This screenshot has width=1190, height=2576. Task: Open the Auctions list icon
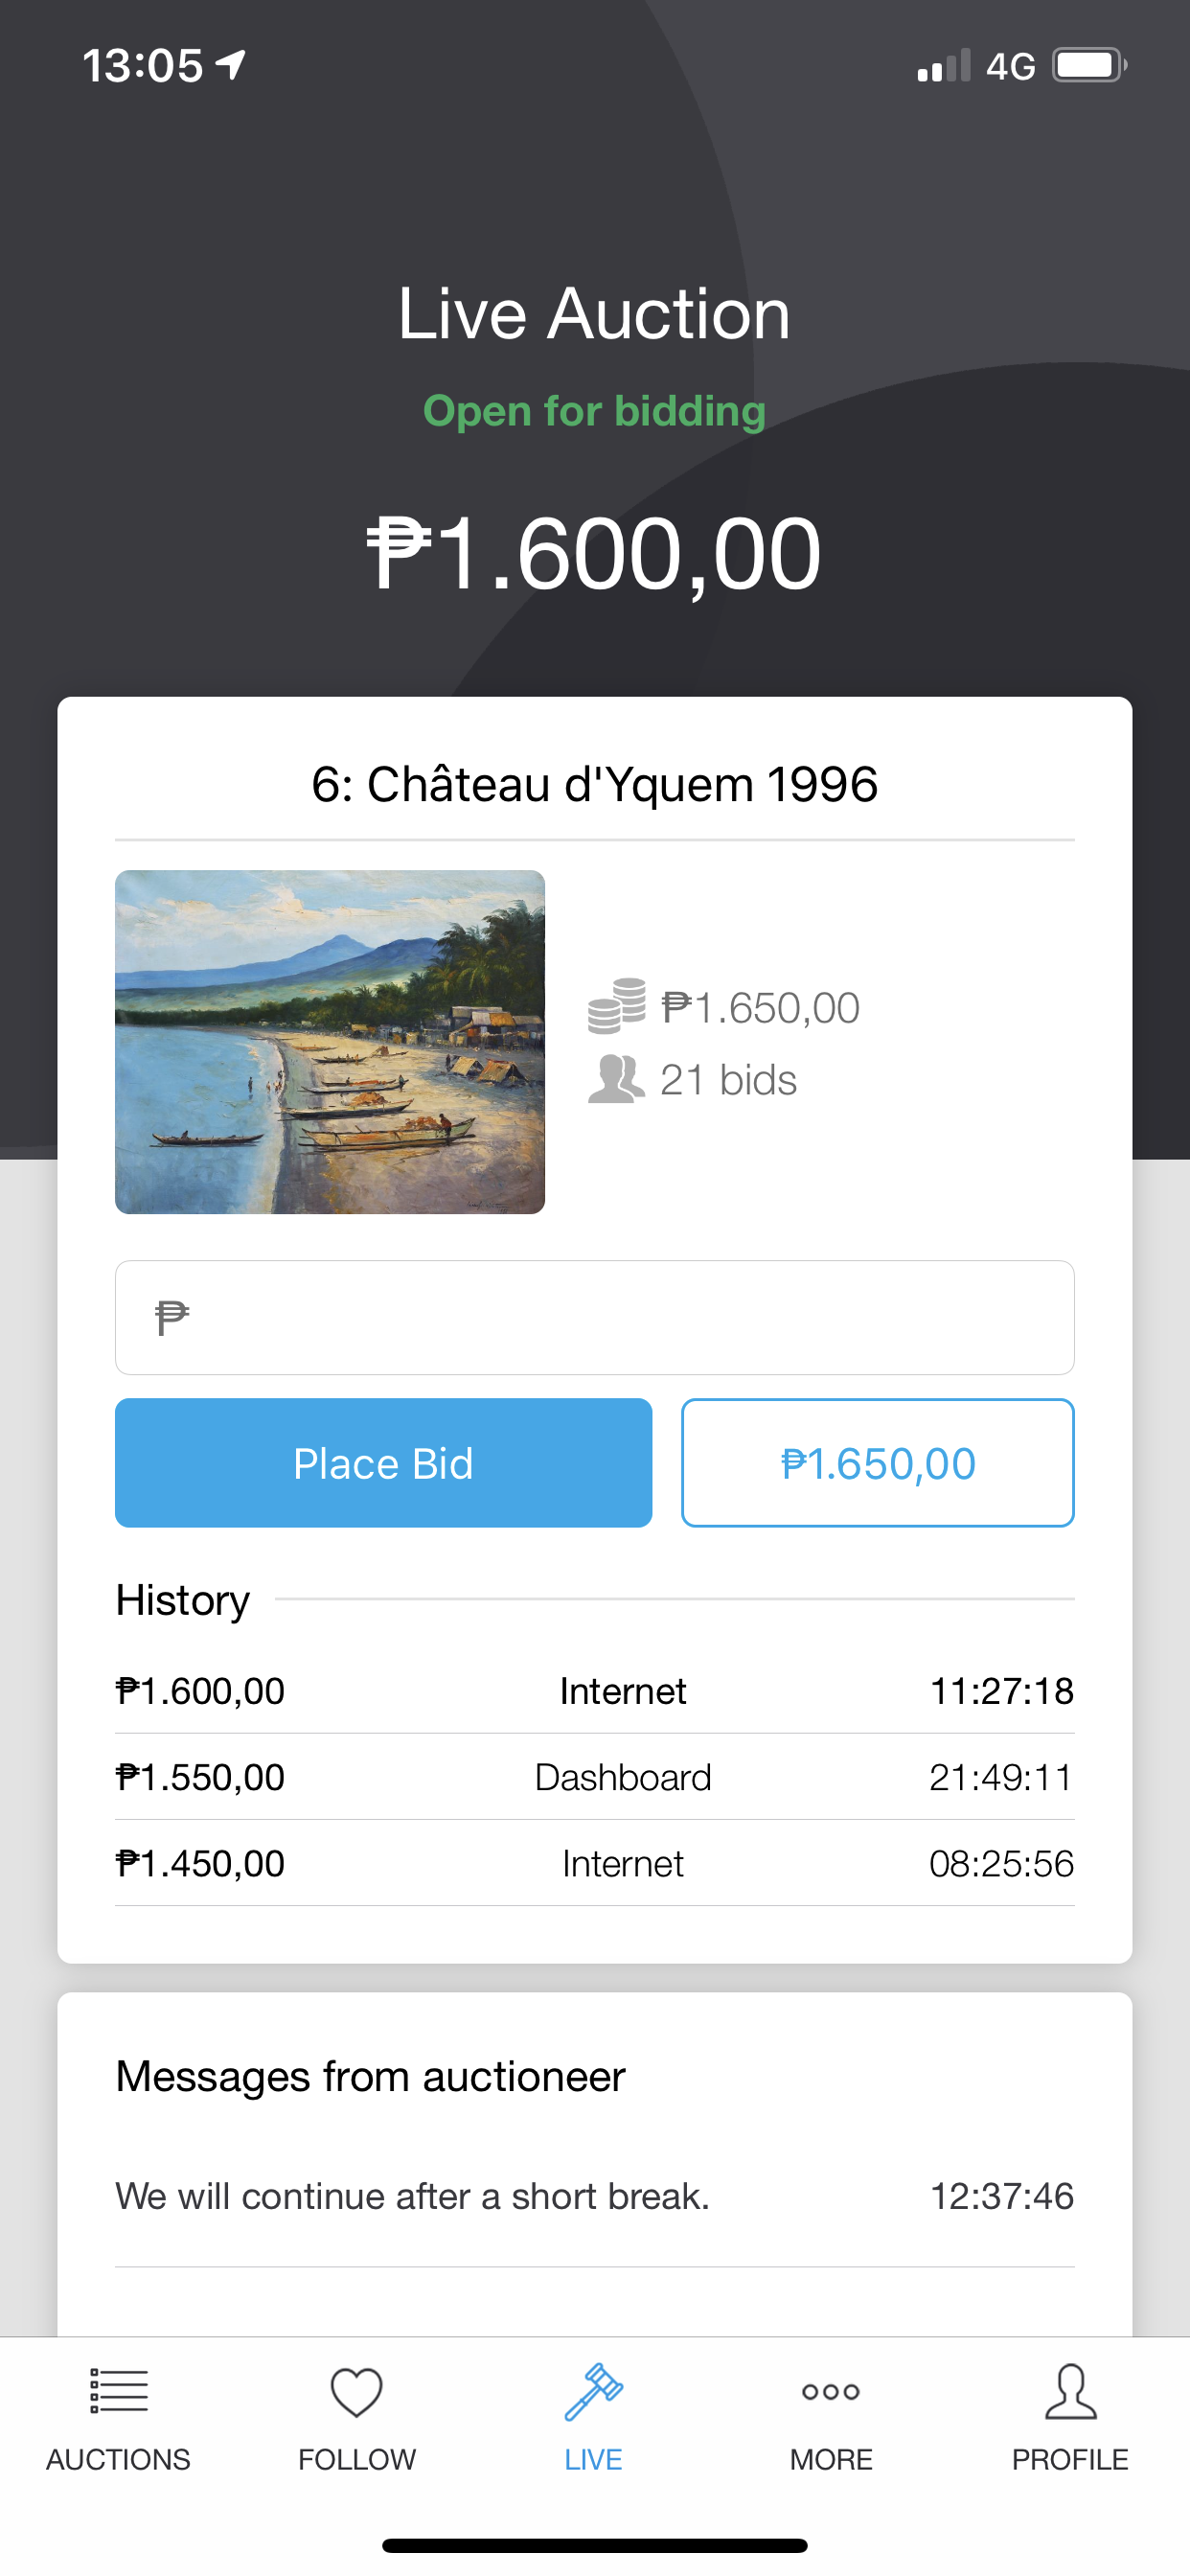pyautogui.click(x=118, y=2391)
